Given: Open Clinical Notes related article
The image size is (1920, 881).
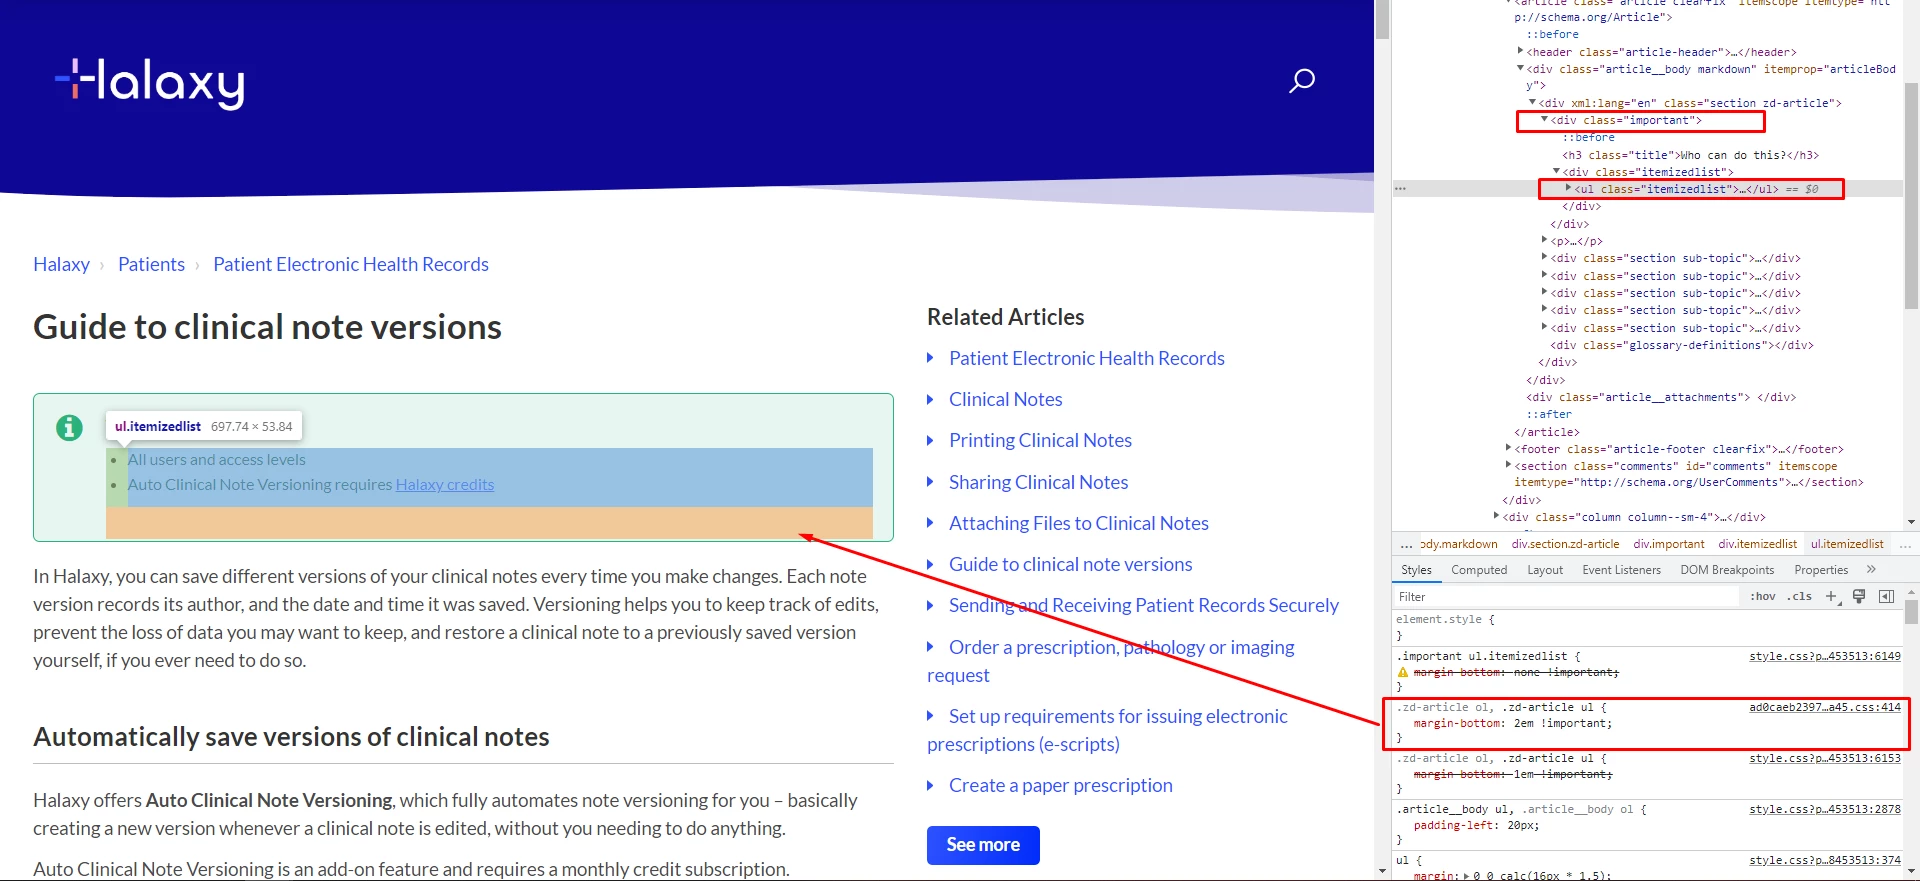Looking at the screenshot, I should pos(1006,399).
